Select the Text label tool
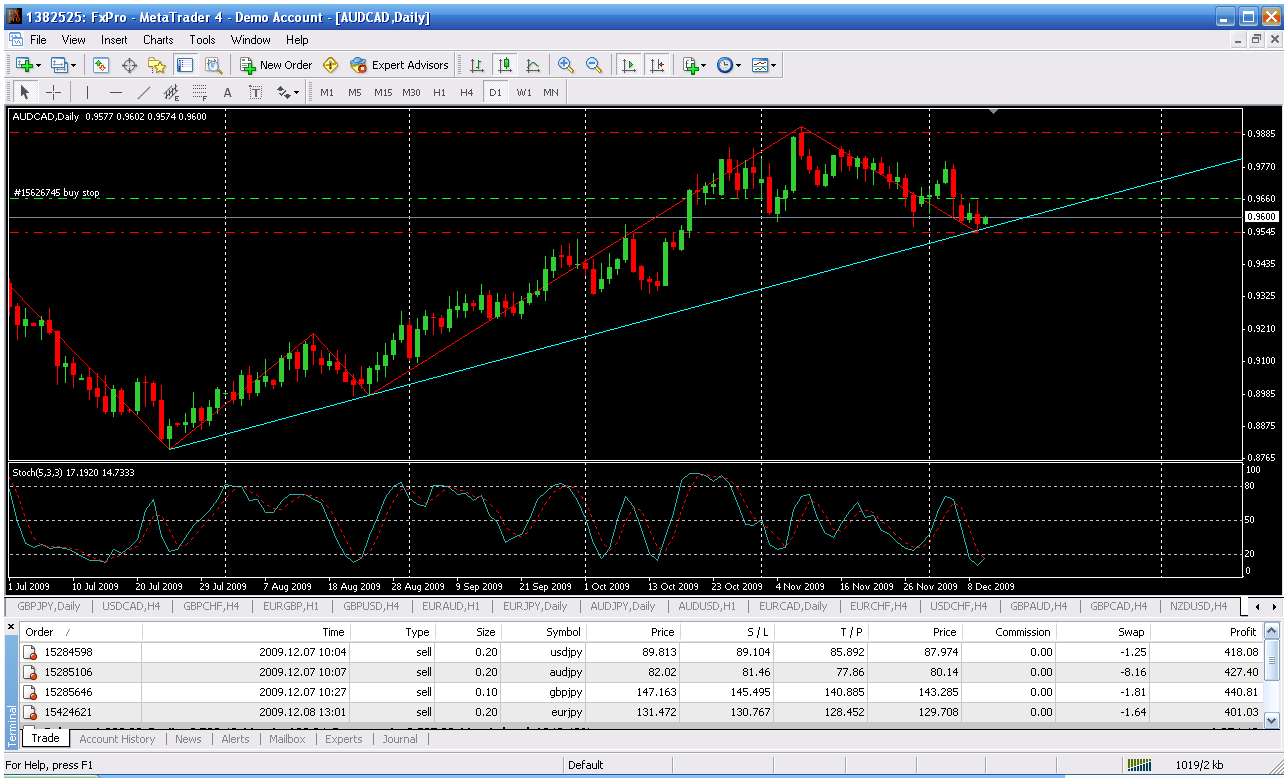1288x778 pixels. [227, 92]
